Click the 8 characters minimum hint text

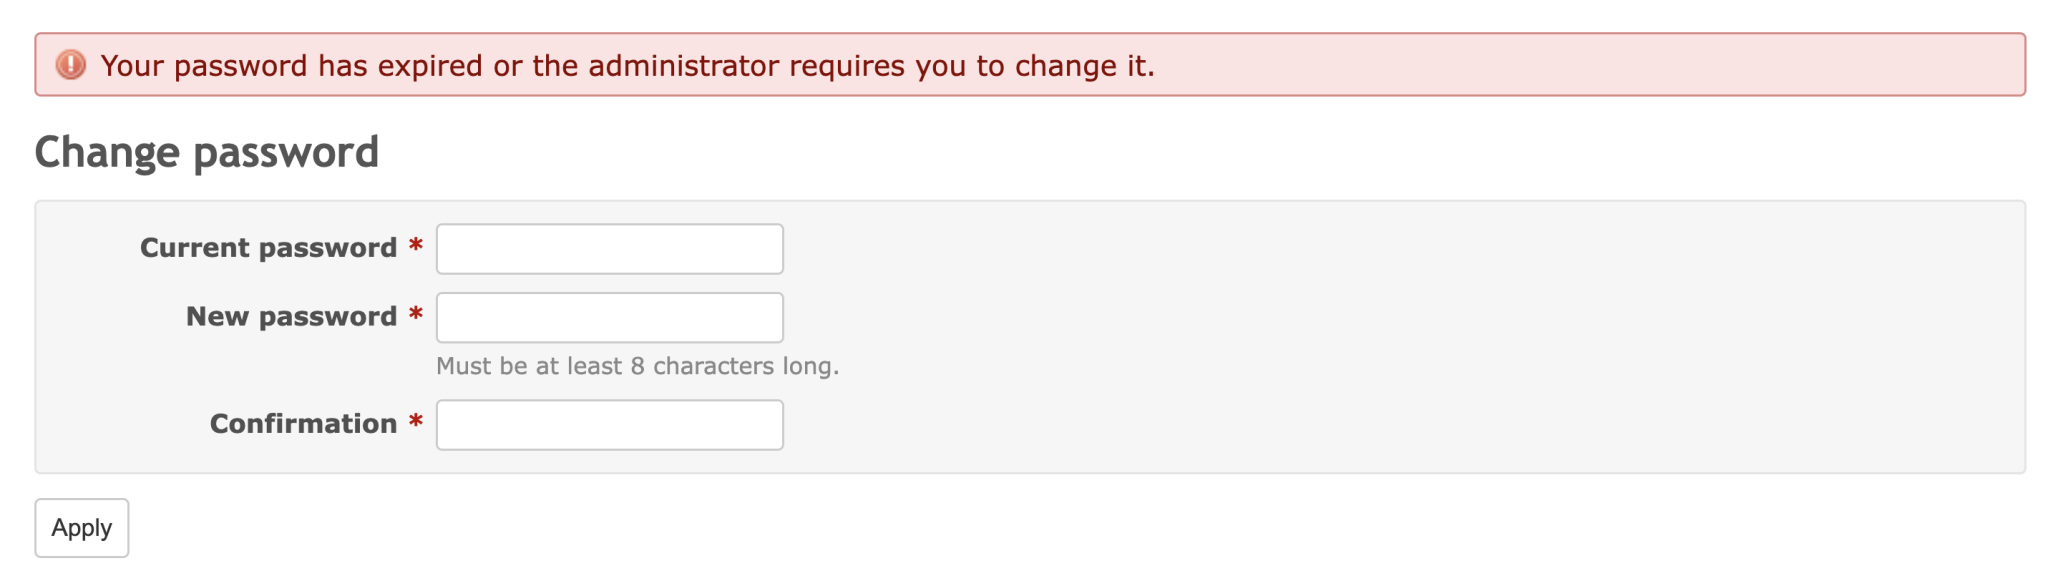tap(637, 366)
